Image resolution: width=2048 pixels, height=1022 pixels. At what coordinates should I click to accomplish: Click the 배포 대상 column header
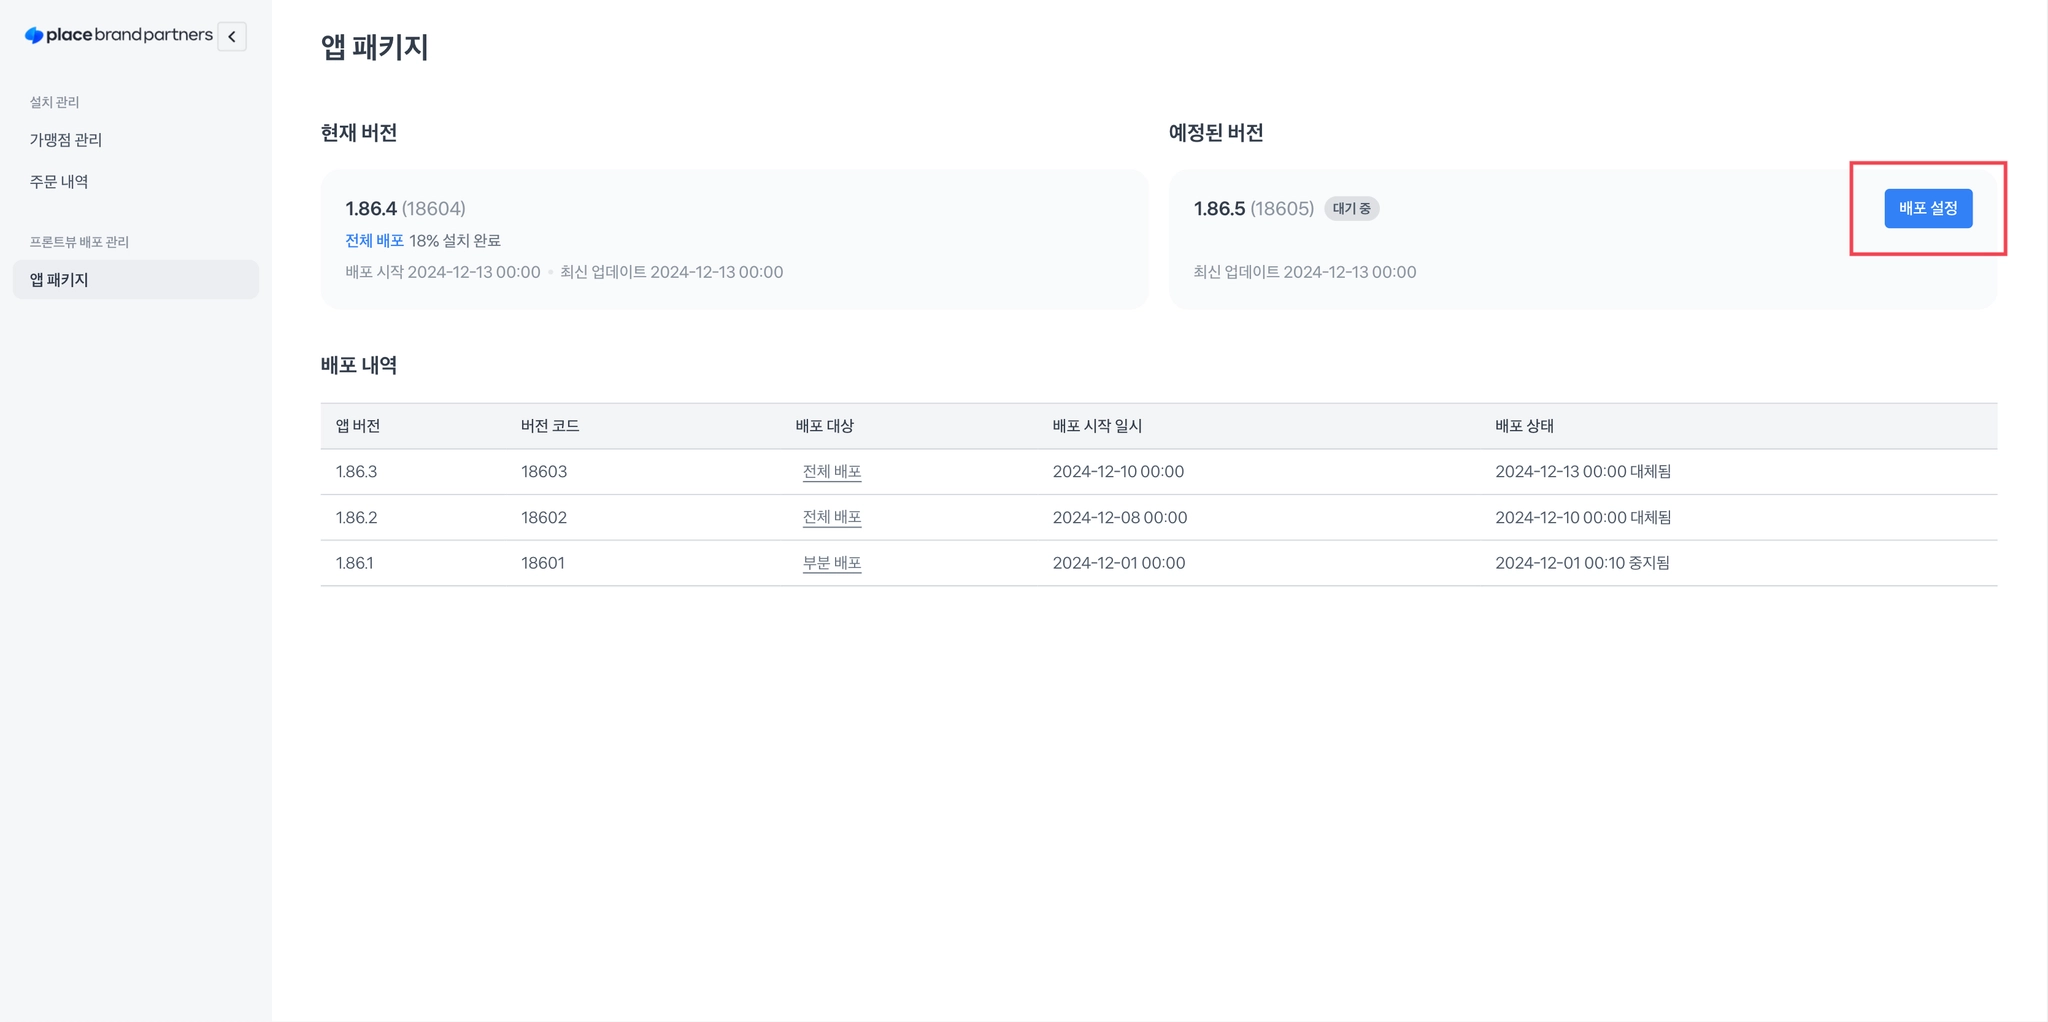coord(825,426)
